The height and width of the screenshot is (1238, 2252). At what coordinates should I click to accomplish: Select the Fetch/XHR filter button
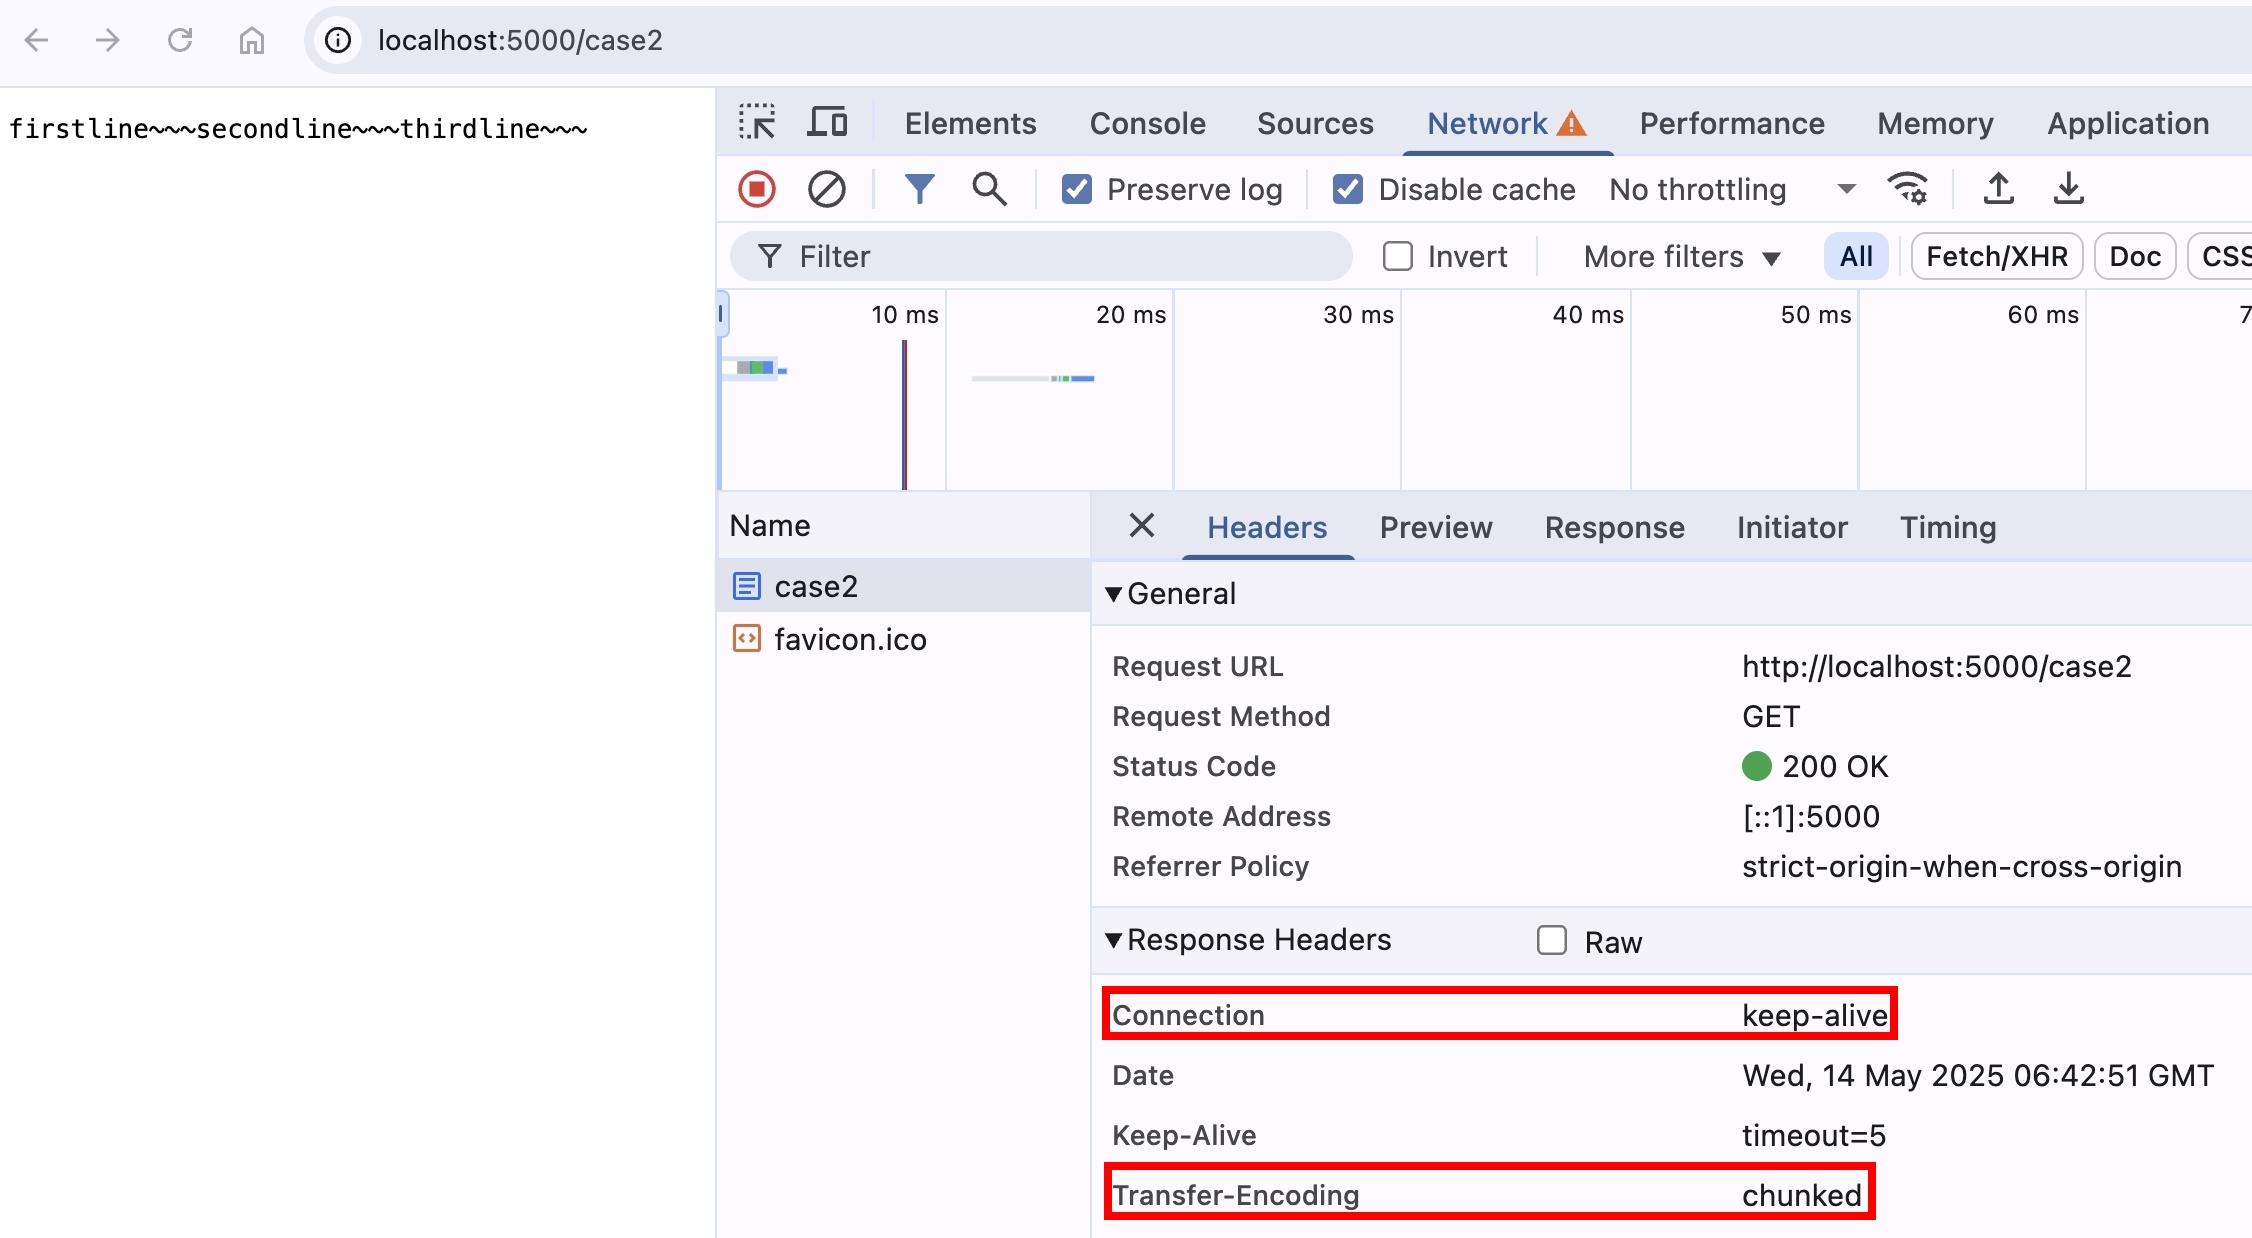pos(1996,257)
